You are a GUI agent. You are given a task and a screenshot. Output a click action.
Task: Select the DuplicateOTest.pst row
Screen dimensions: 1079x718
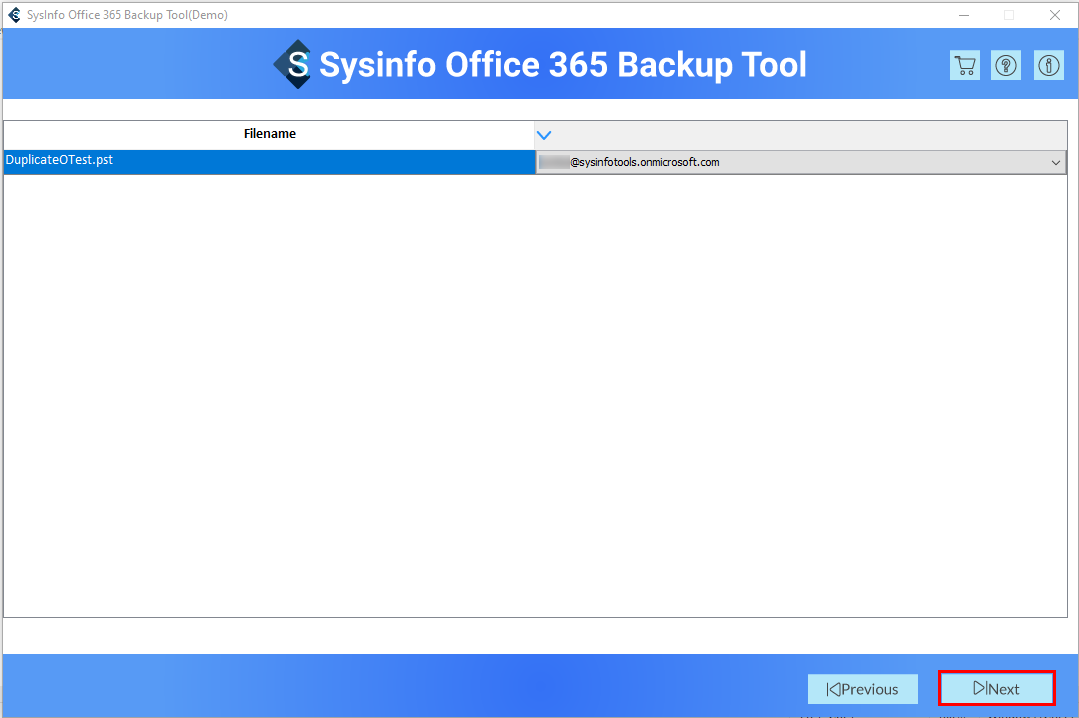click(x=269, y=161)
